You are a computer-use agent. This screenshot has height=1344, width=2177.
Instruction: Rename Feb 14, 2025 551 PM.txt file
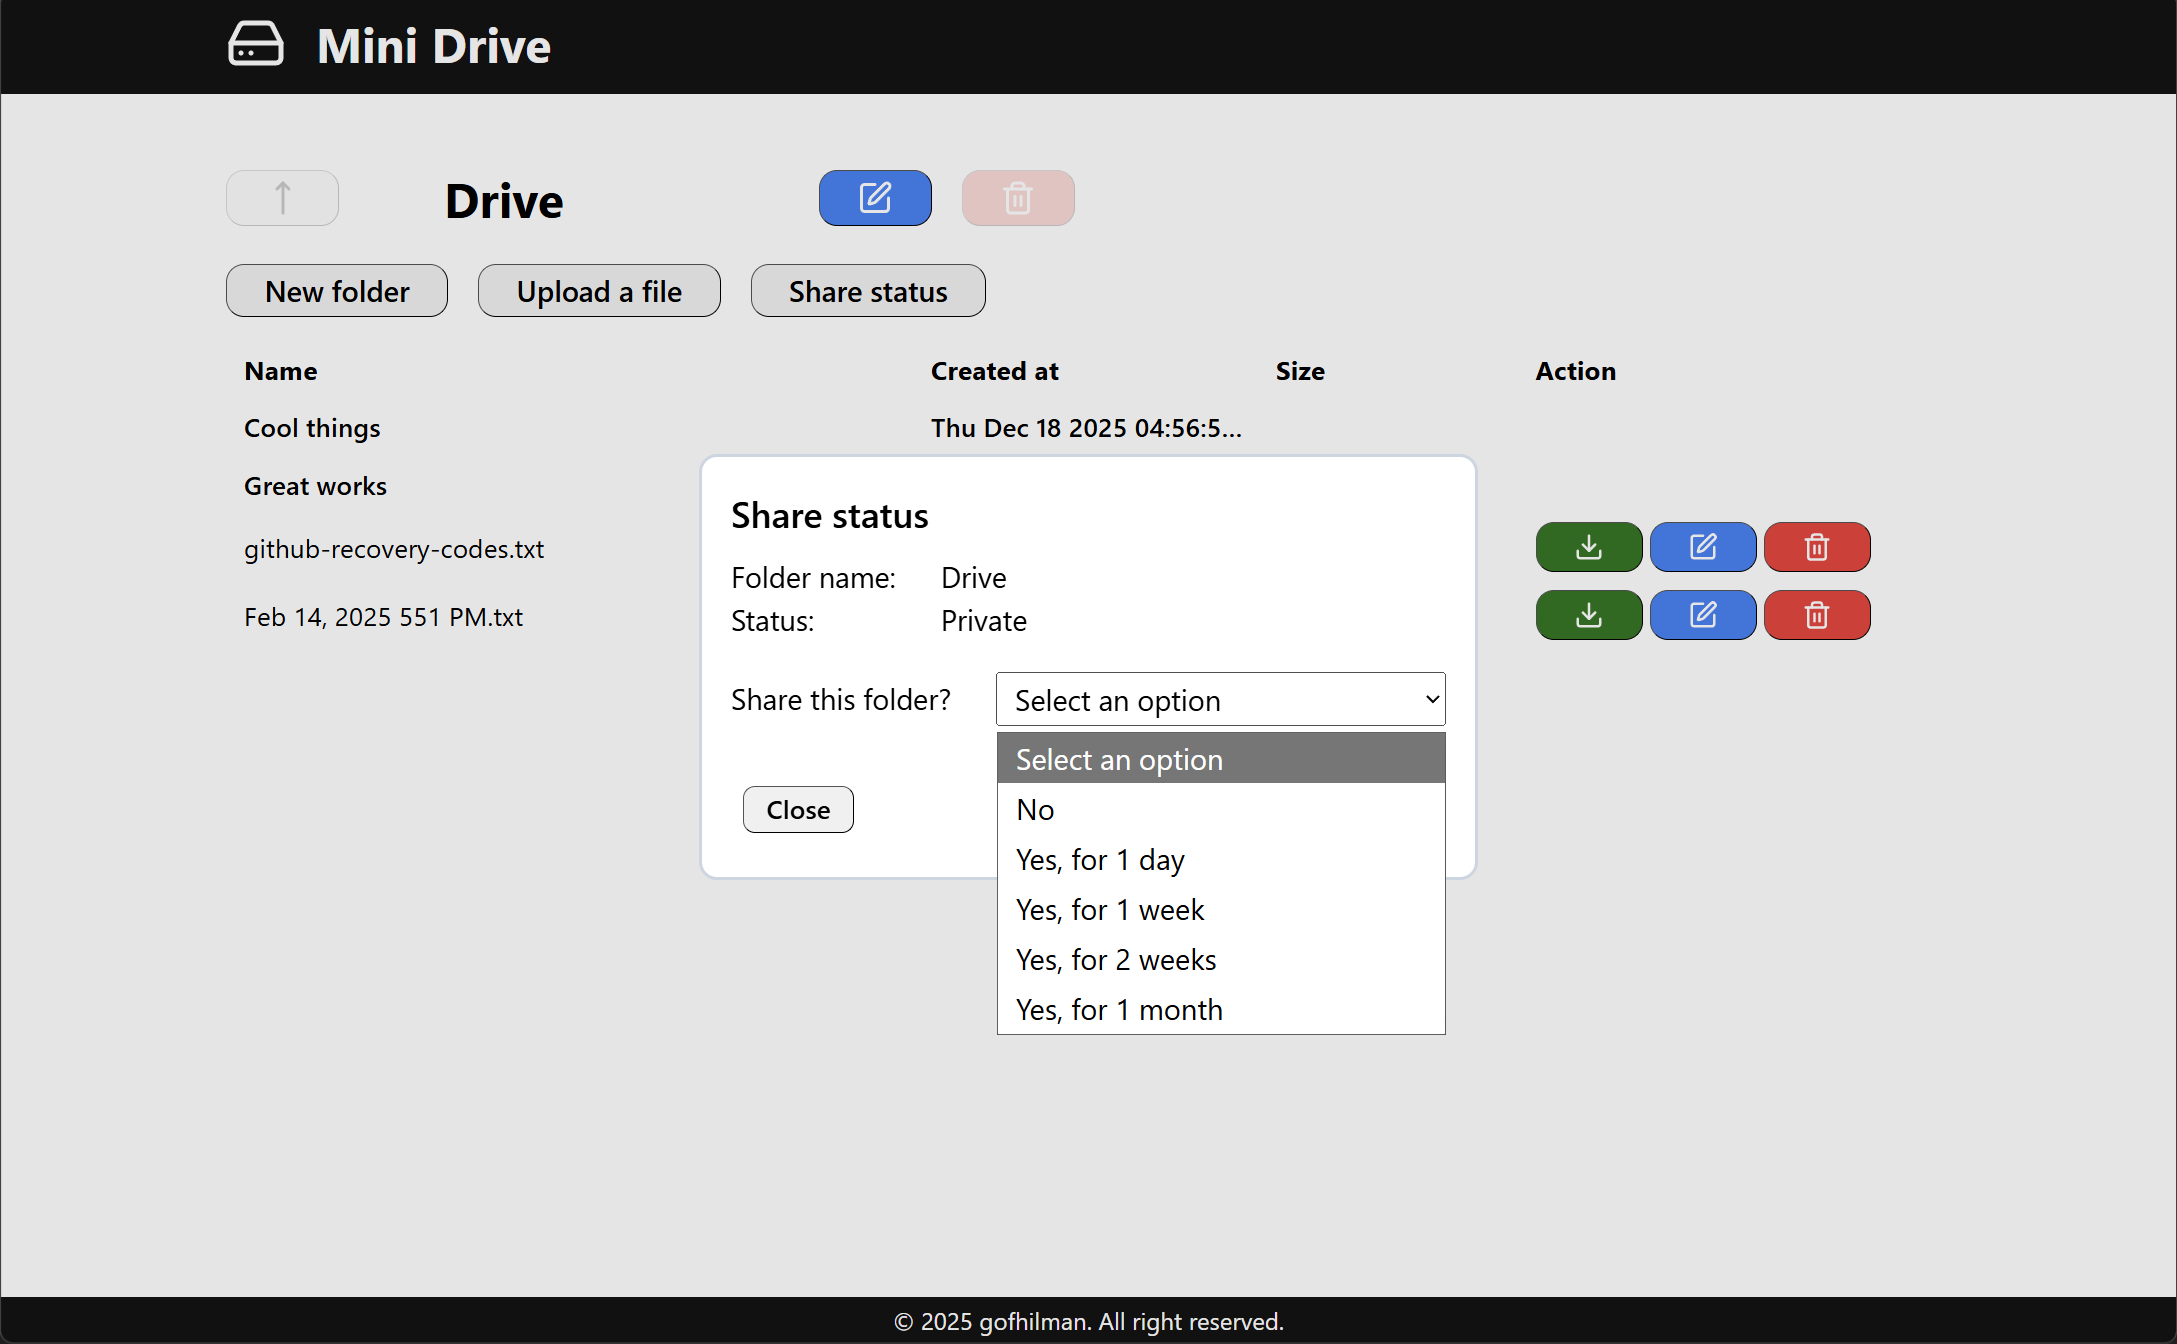(x=1702, y=615)
